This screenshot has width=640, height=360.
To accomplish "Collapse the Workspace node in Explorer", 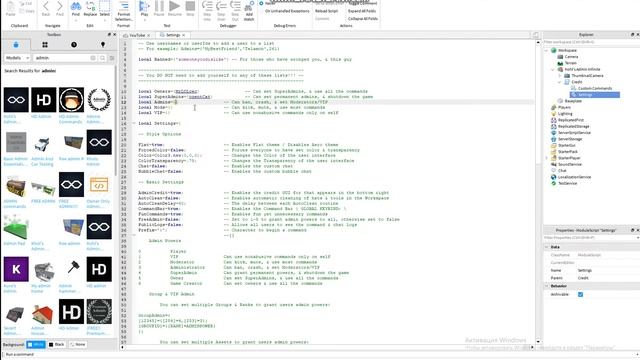I will (x=547, y=50).
